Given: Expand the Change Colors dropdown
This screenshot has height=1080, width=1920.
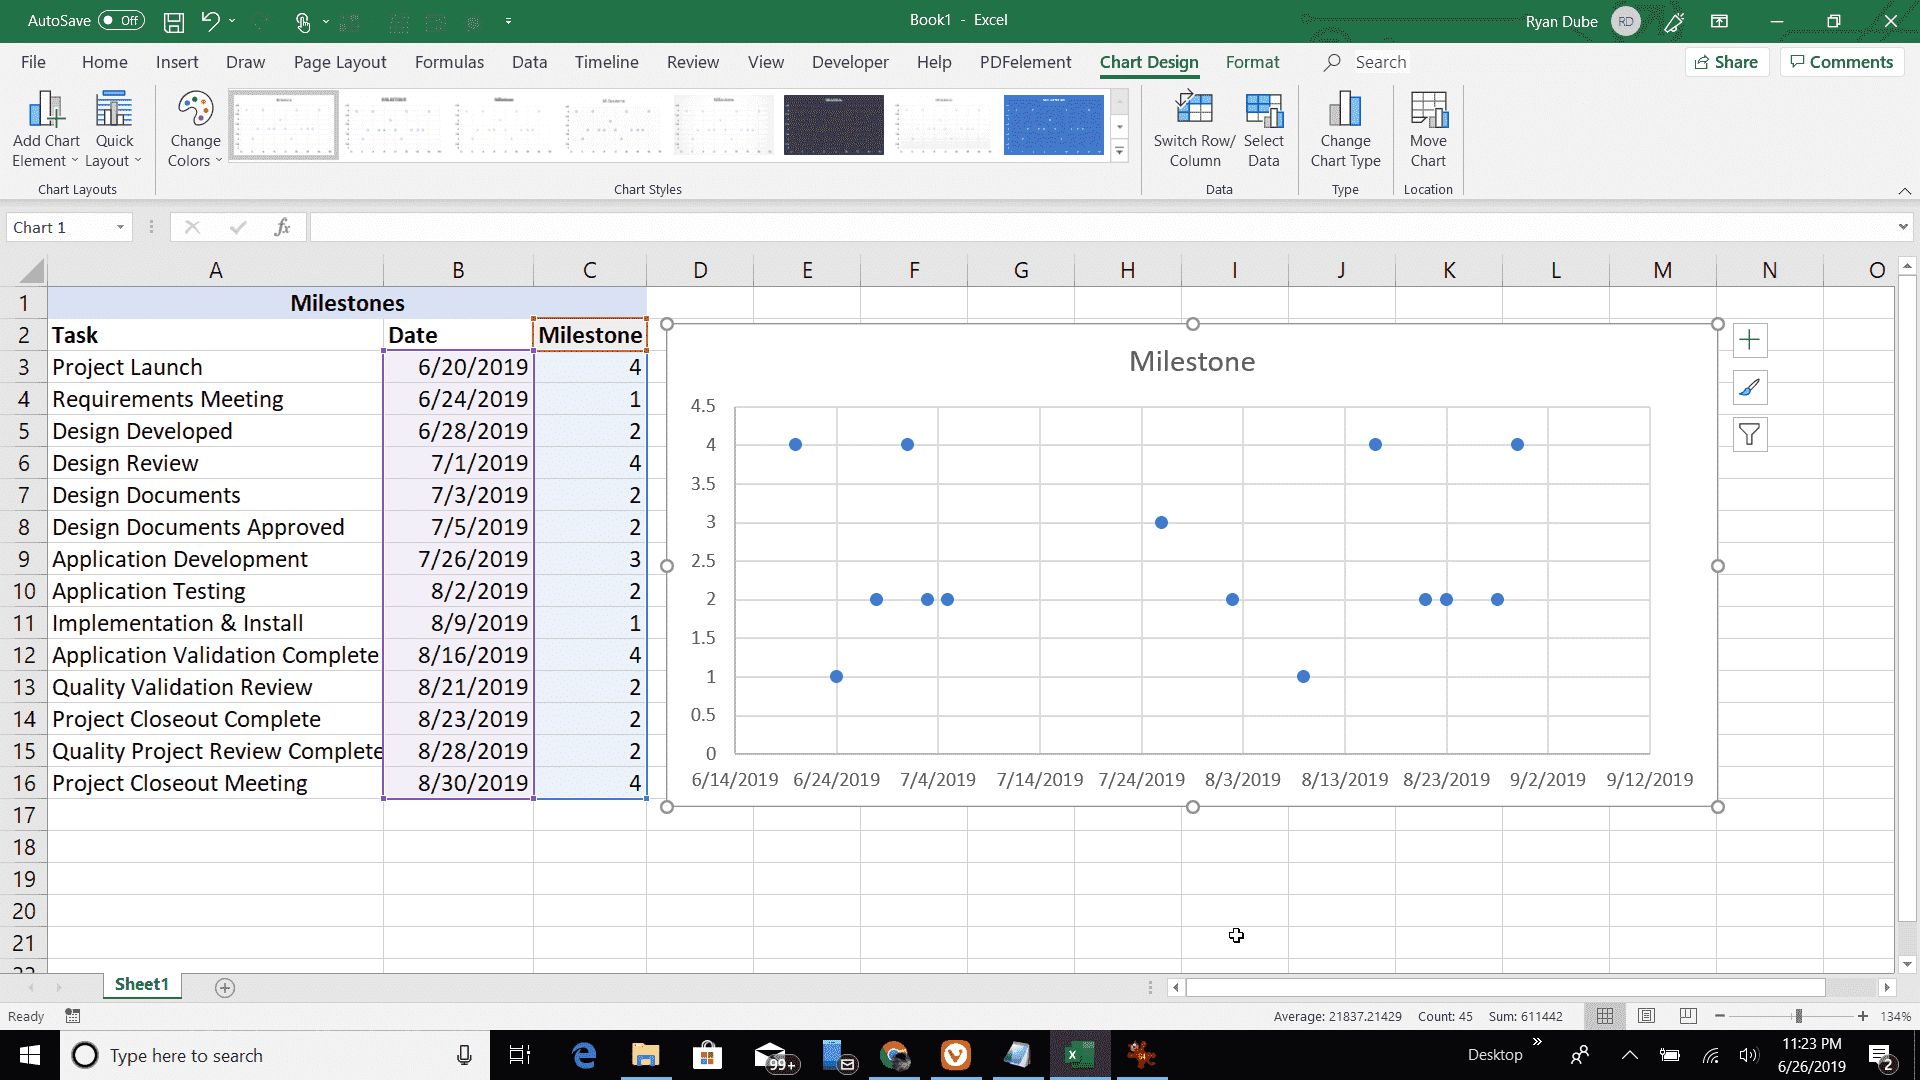Looking at the screenshot, I should 195,132.
